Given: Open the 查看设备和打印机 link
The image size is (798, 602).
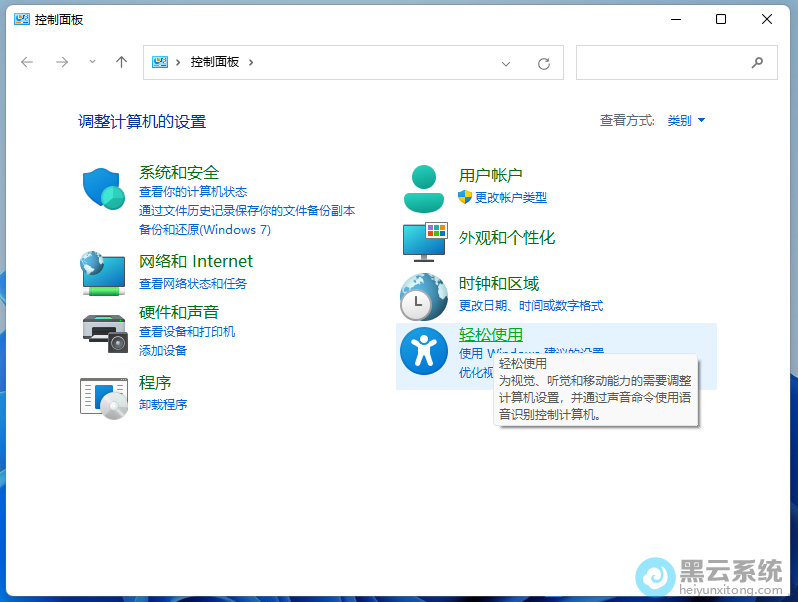Looking at the screenshot, I should coord(187,332).
